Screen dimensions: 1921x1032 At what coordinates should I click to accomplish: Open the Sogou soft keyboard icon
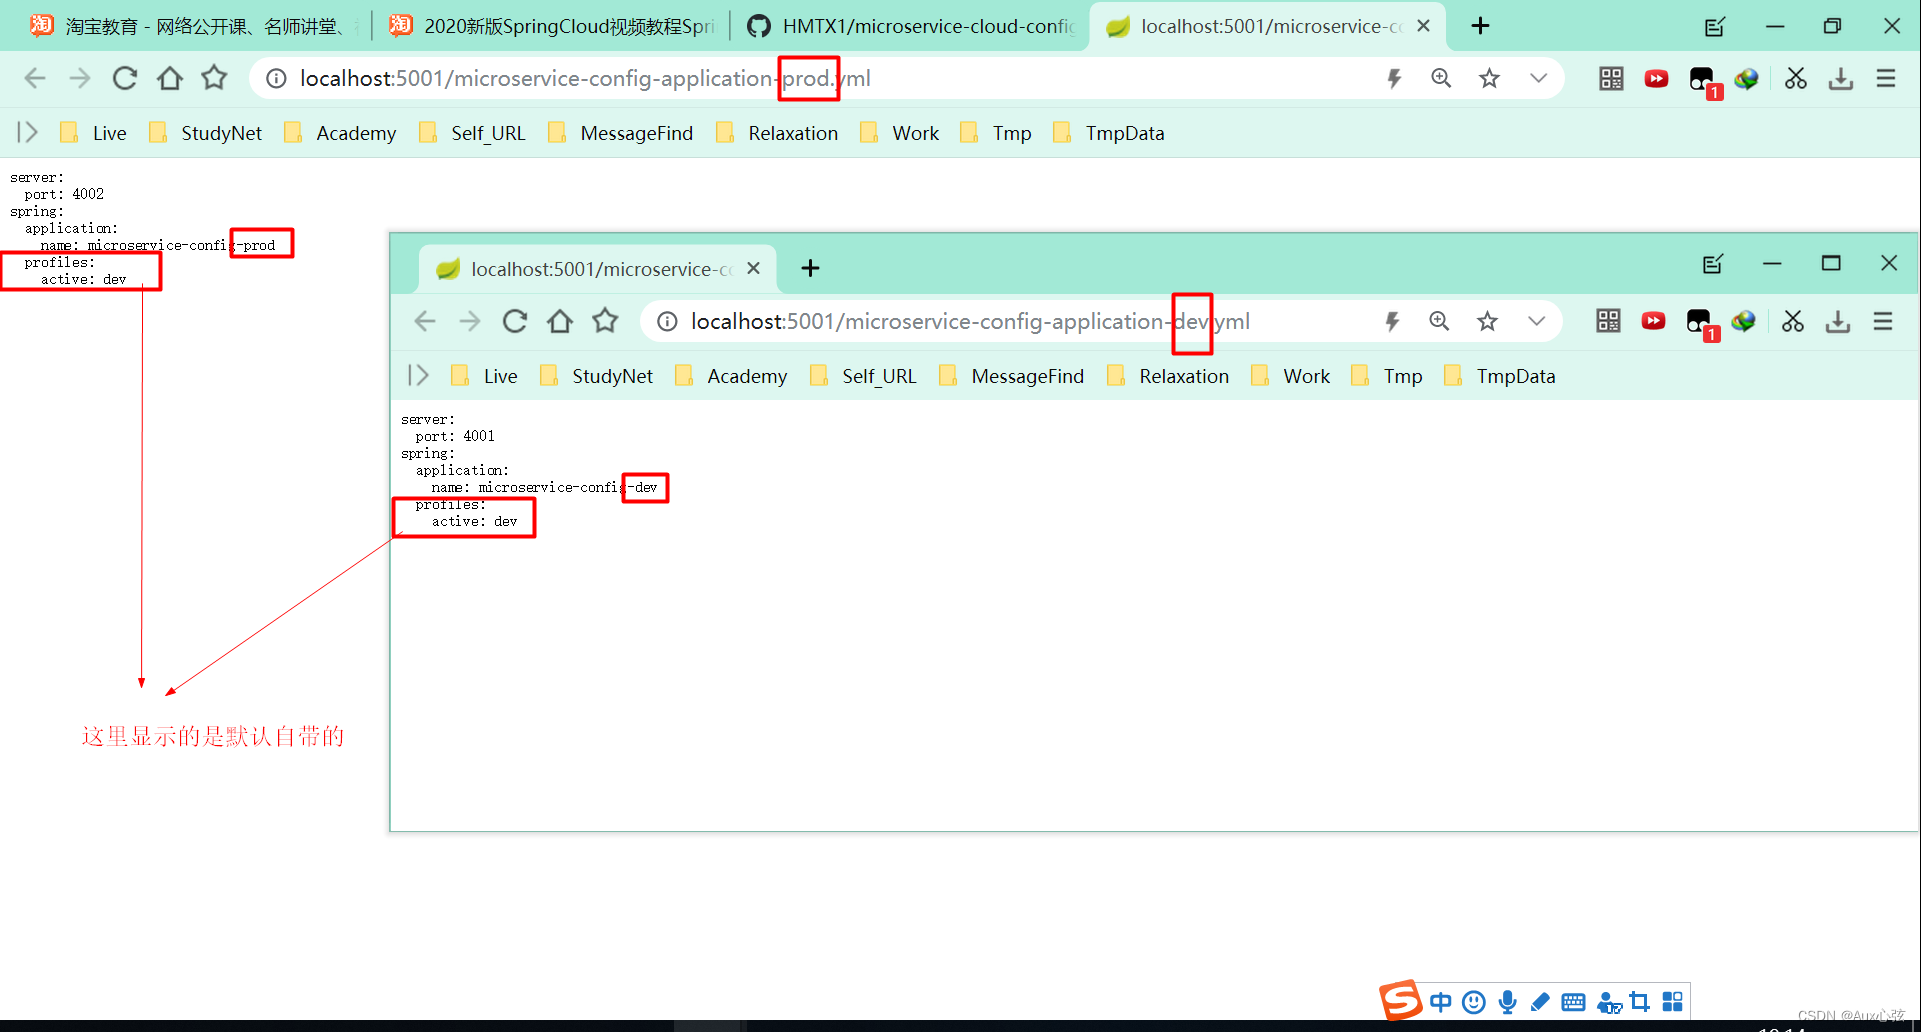coord(1573,1001)
